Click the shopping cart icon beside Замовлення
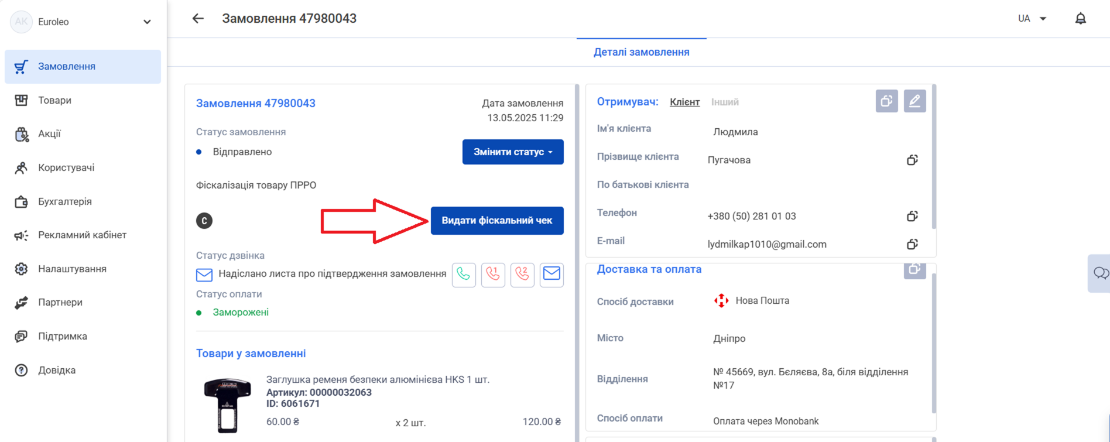1110x442 pixels. (21, 67)
